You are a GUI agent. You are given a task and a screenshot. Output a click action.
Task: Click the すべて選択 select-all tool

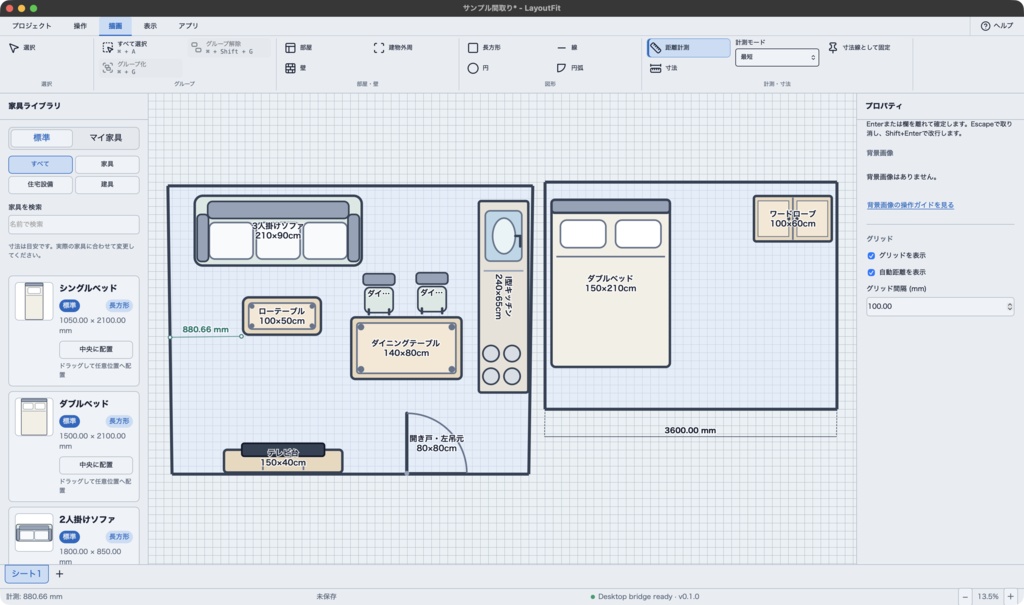(125, 47)
